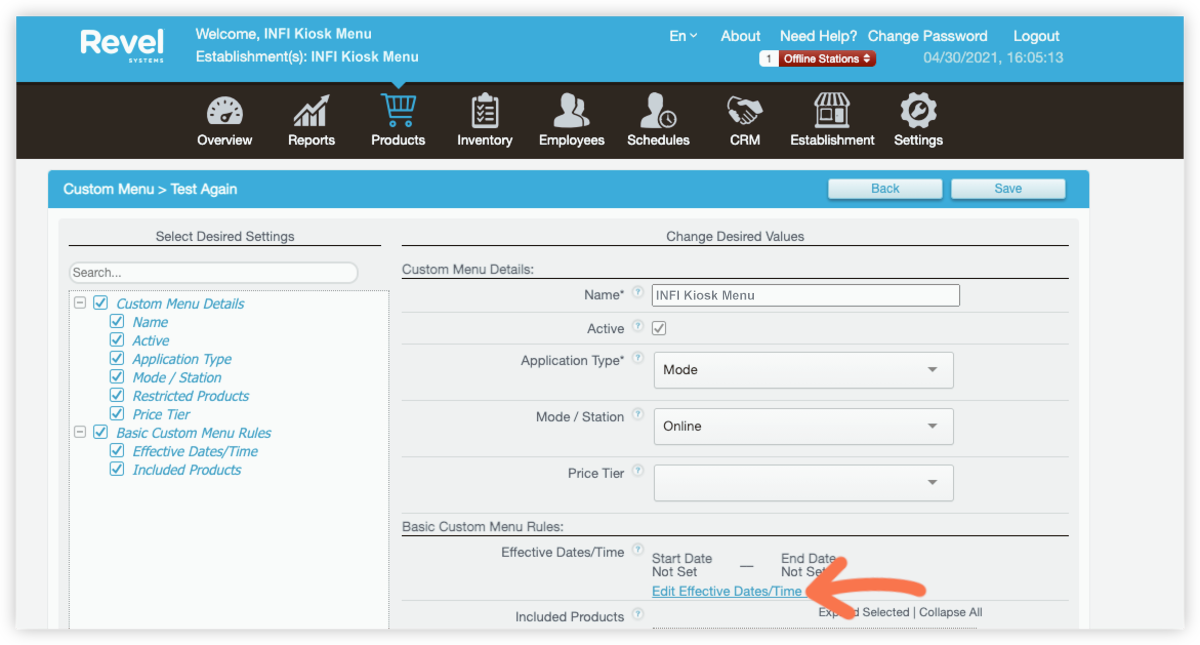
Task: Click help icon next to Included Products
Action: tap(637, 616)
